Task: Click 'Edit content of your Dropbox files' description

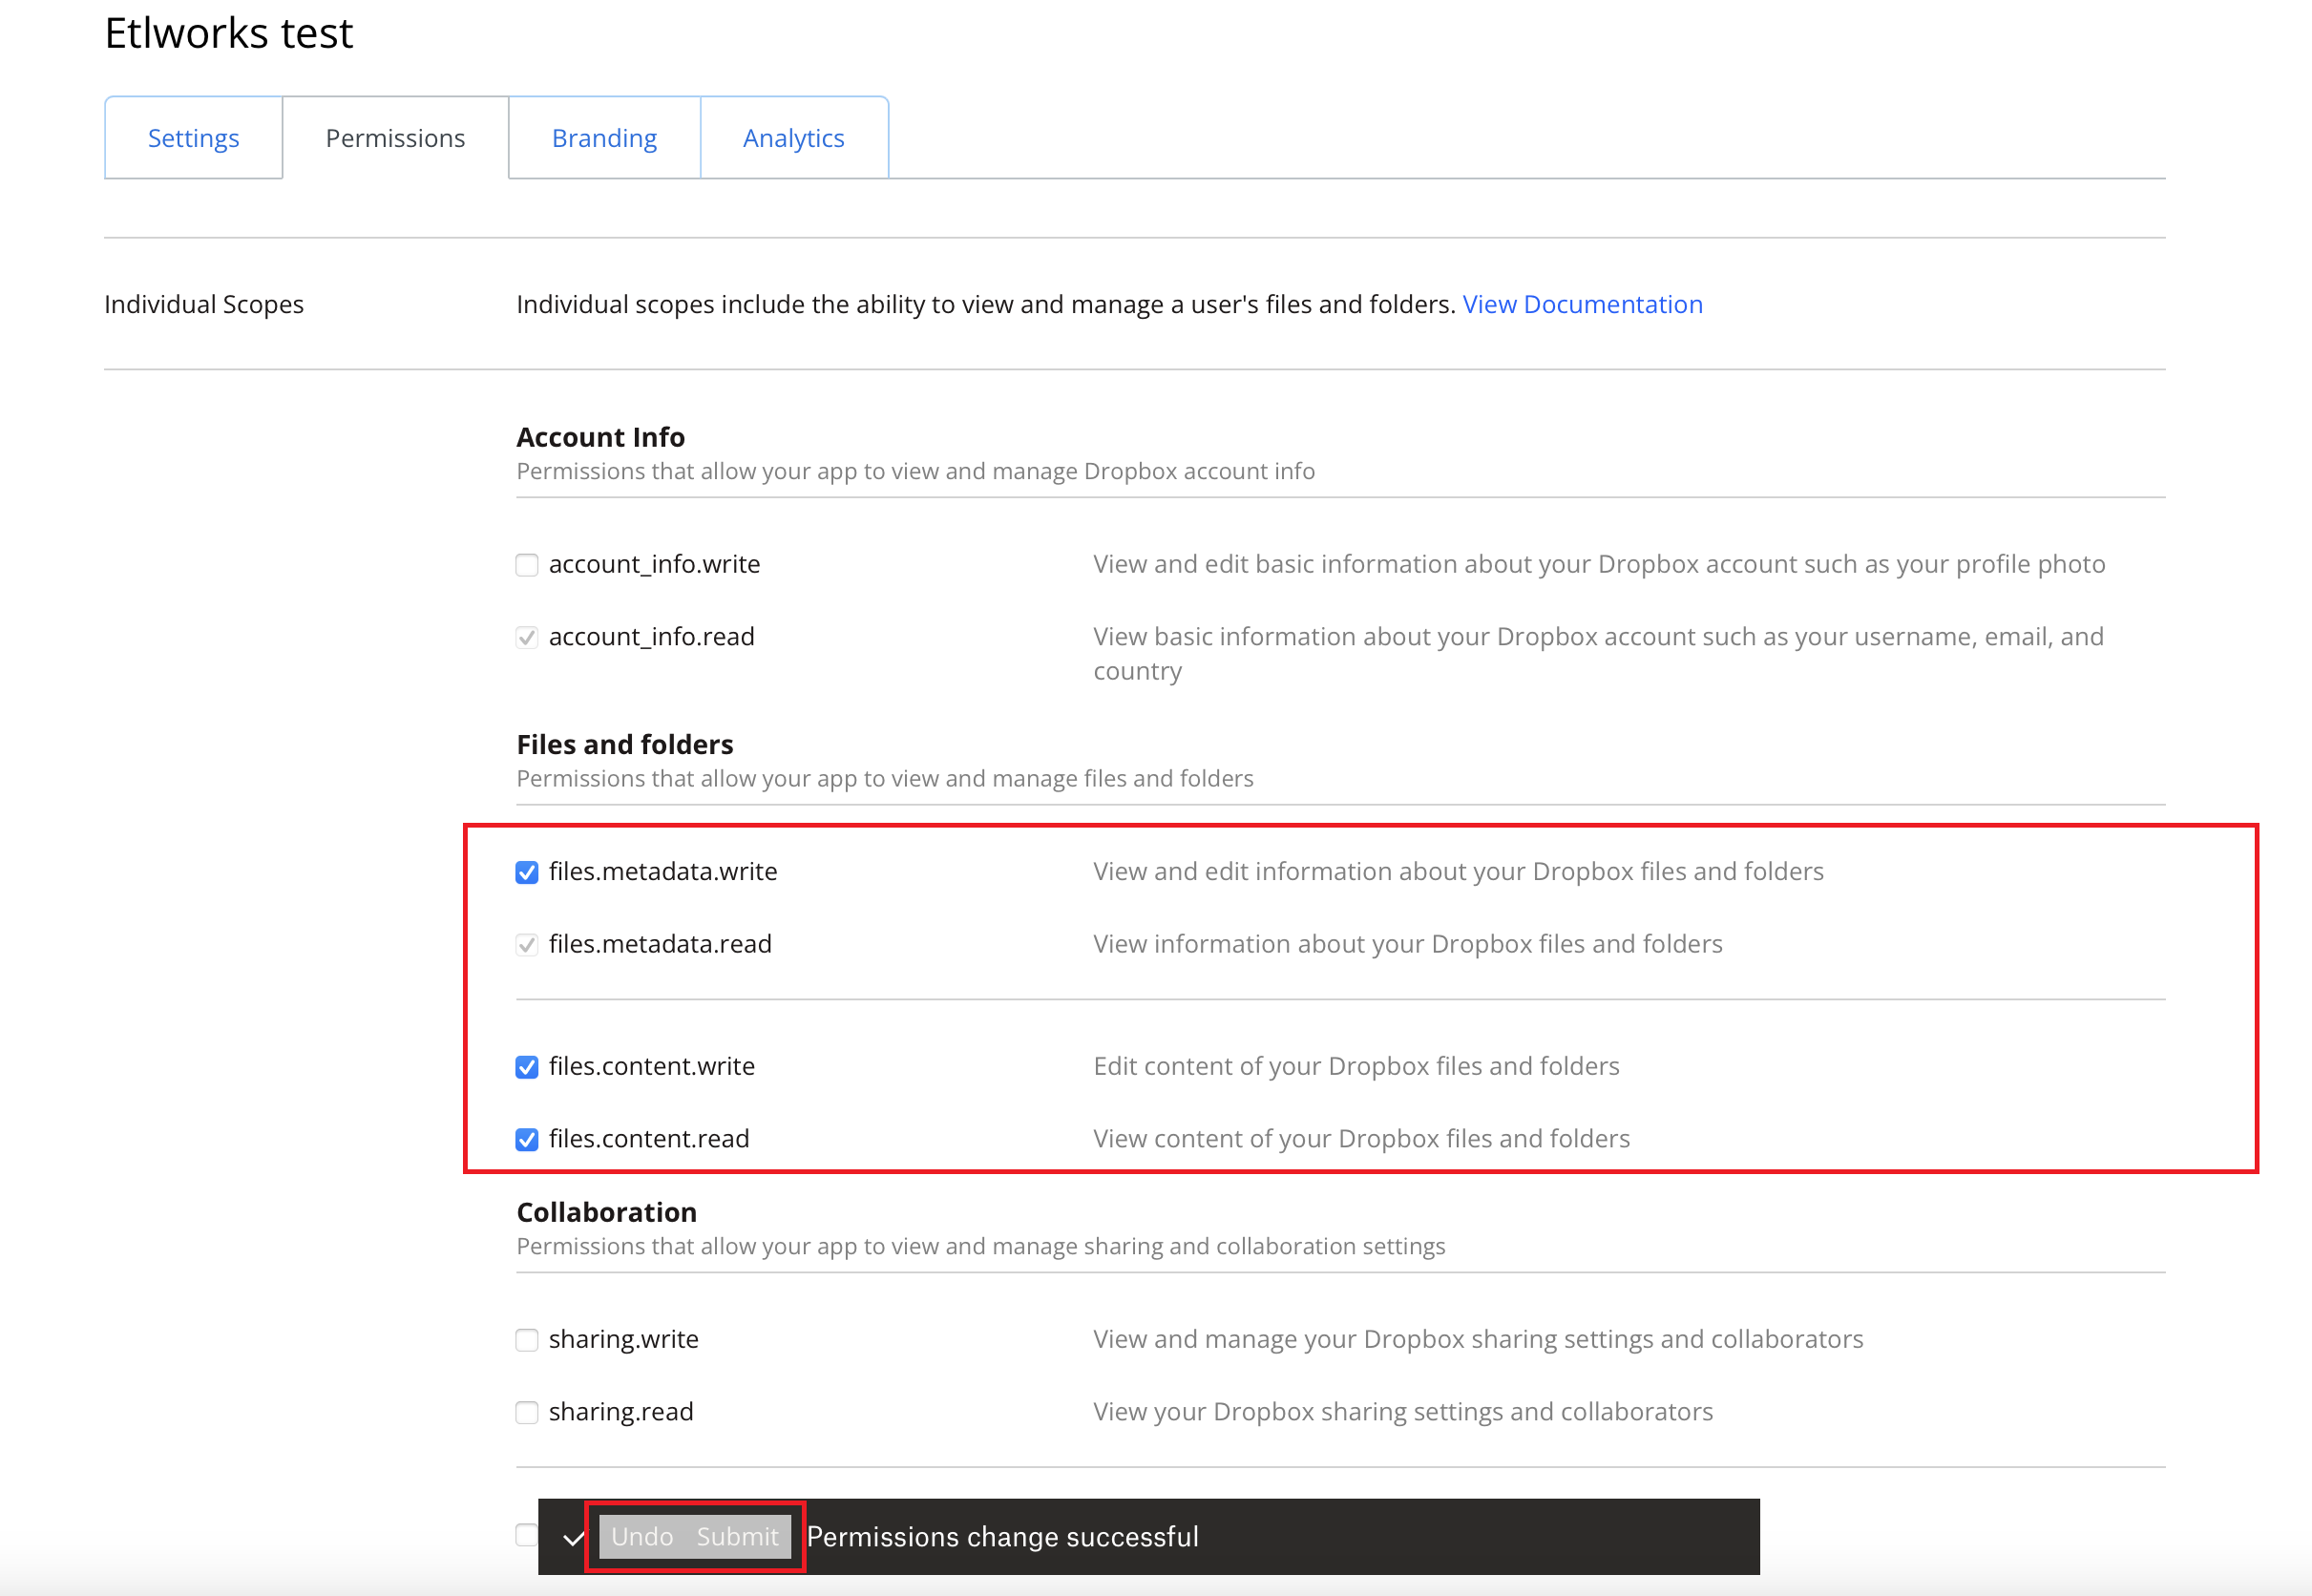Action: point(1356,1066)
